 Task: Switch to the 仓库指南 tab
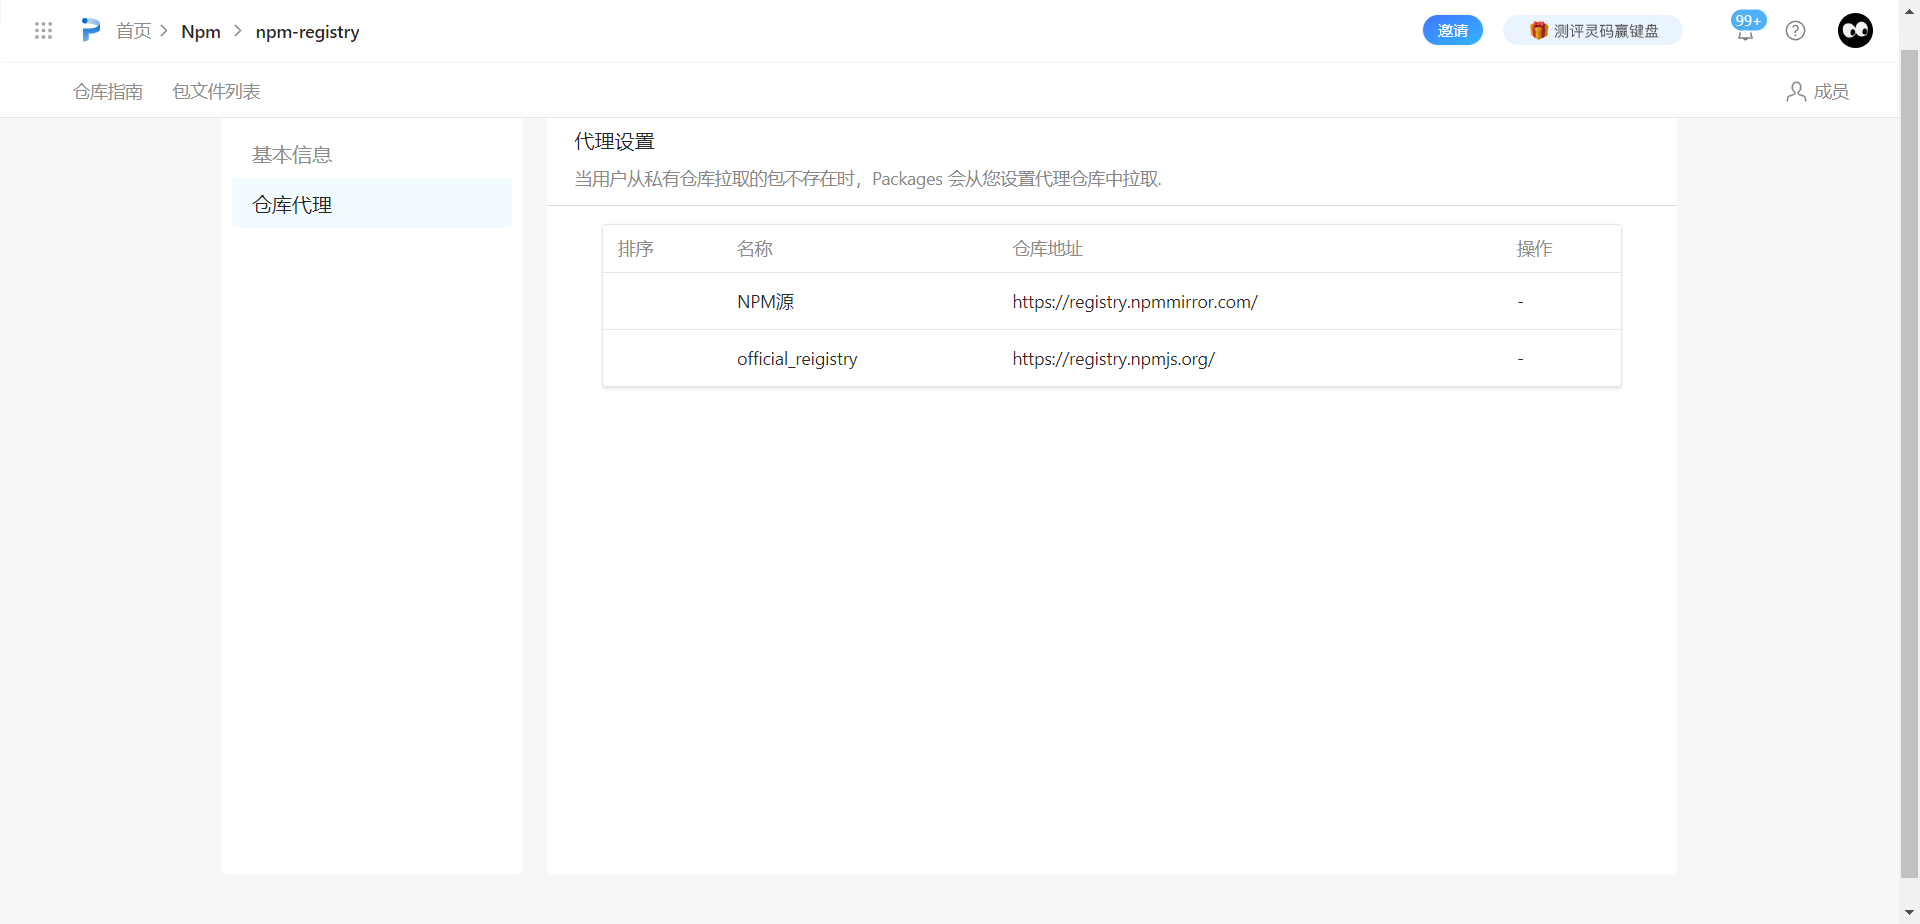[108, 92]
